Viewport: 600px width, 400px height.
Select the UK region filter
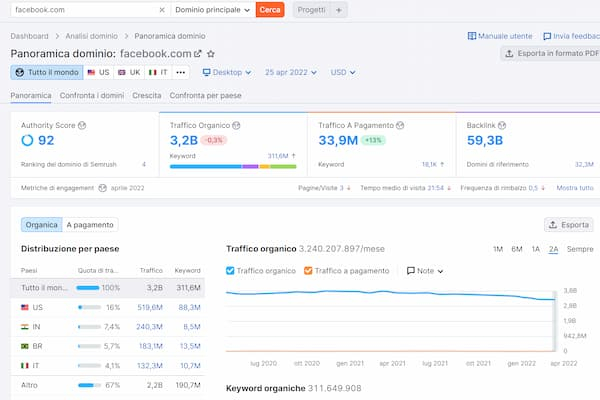[x=129, y=72]
